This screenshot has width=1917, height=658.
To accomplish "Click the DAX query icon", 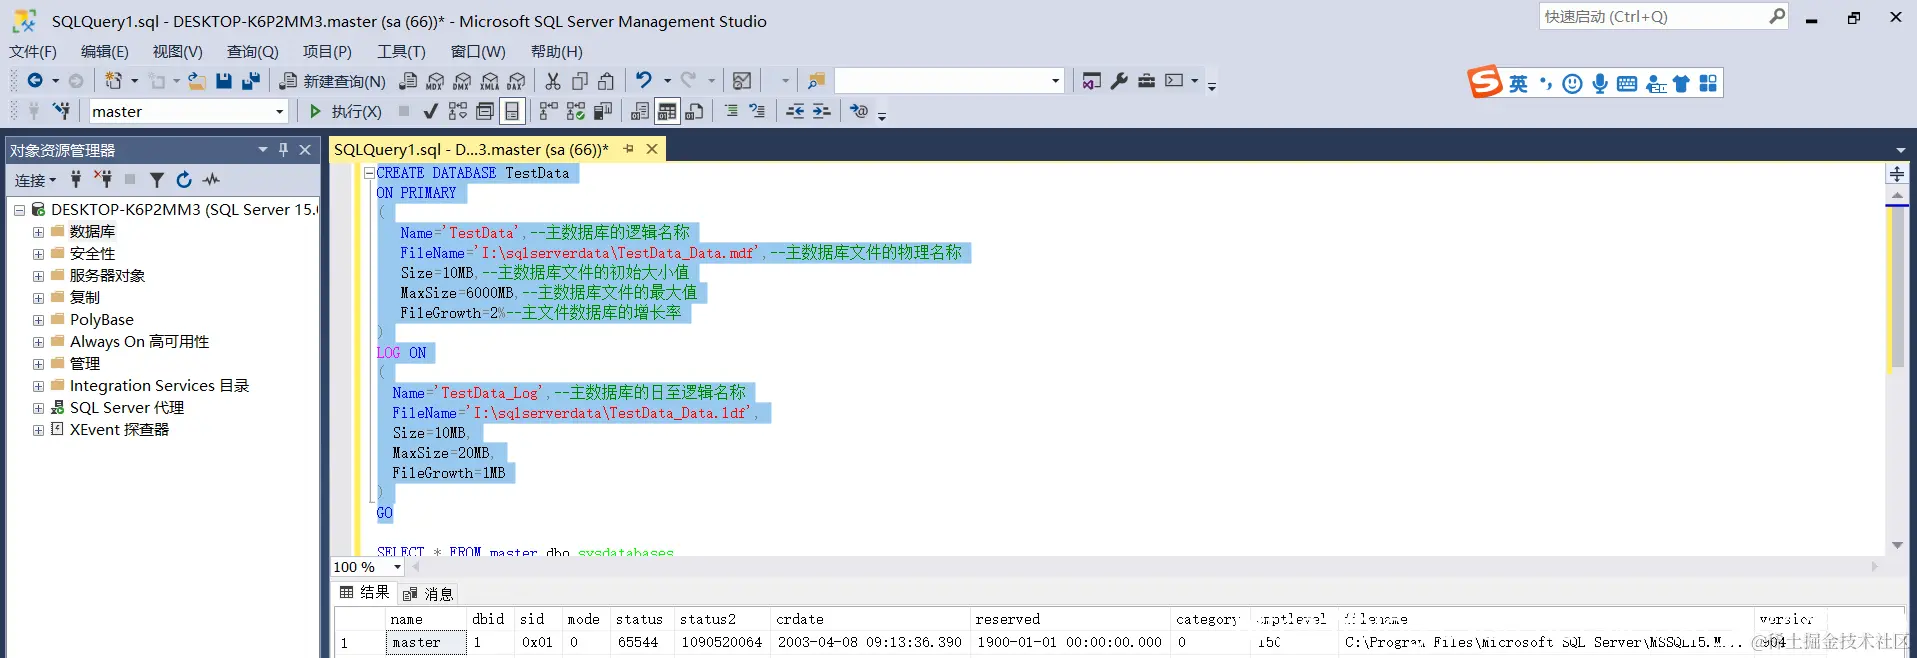I will tap(516, 81).
